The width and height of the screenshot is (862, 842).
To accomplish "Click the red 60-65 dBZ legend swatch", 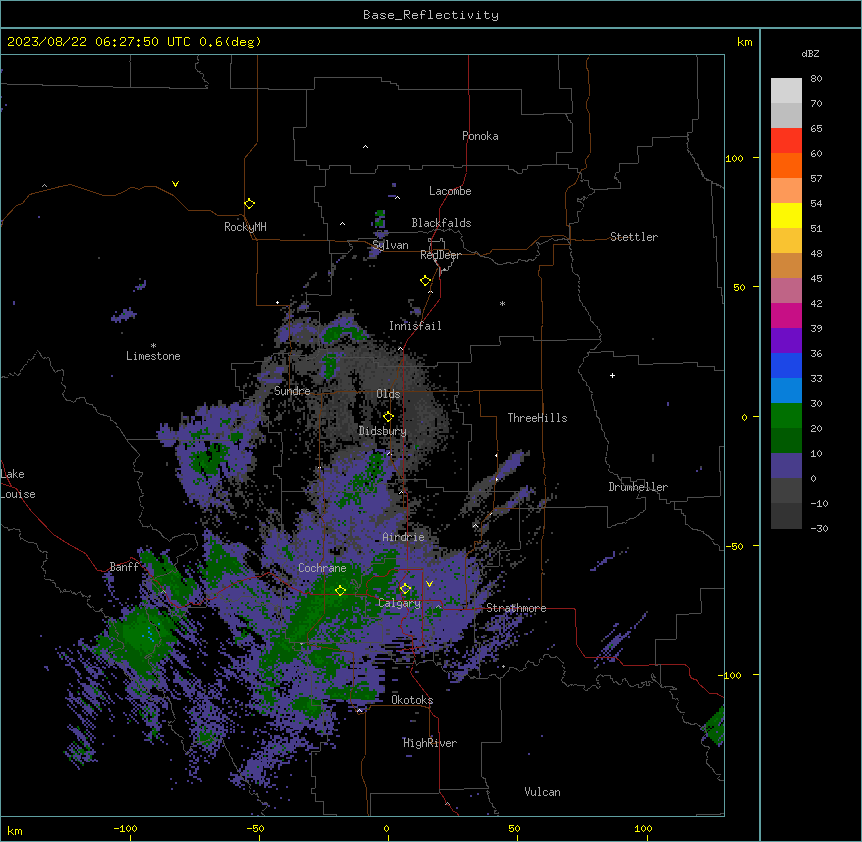I will coord(786,141).
